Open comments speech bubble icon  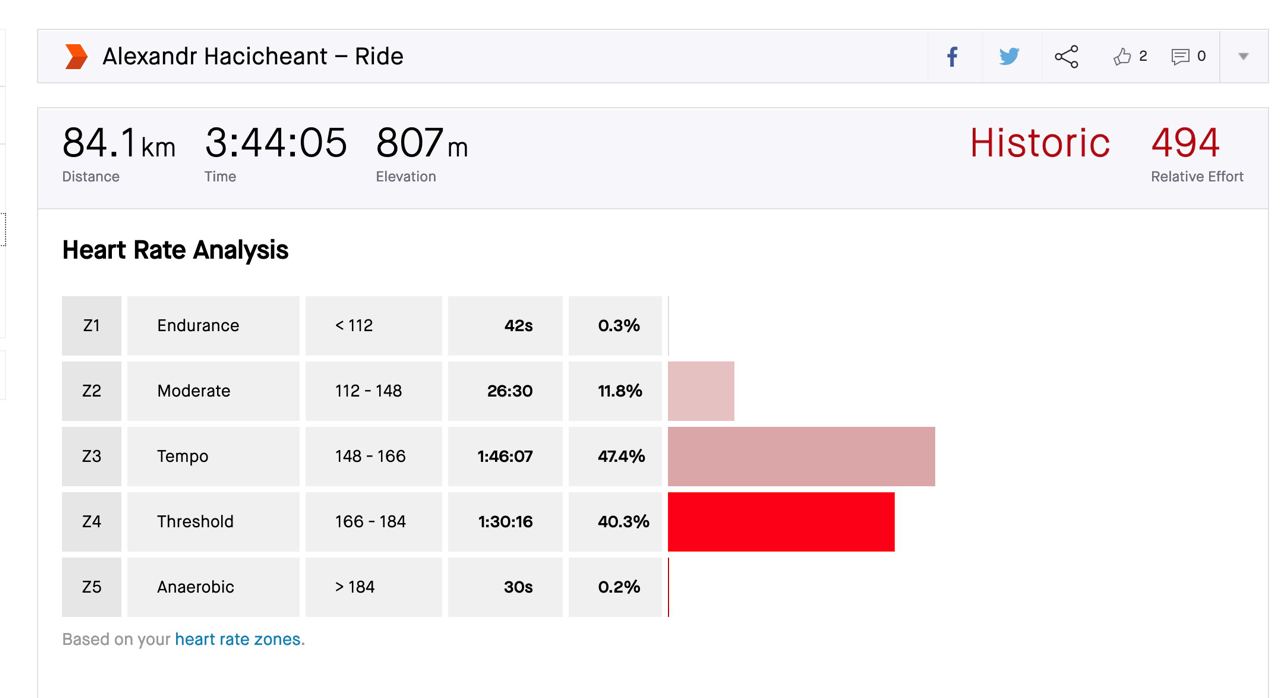coord(1181,57)
